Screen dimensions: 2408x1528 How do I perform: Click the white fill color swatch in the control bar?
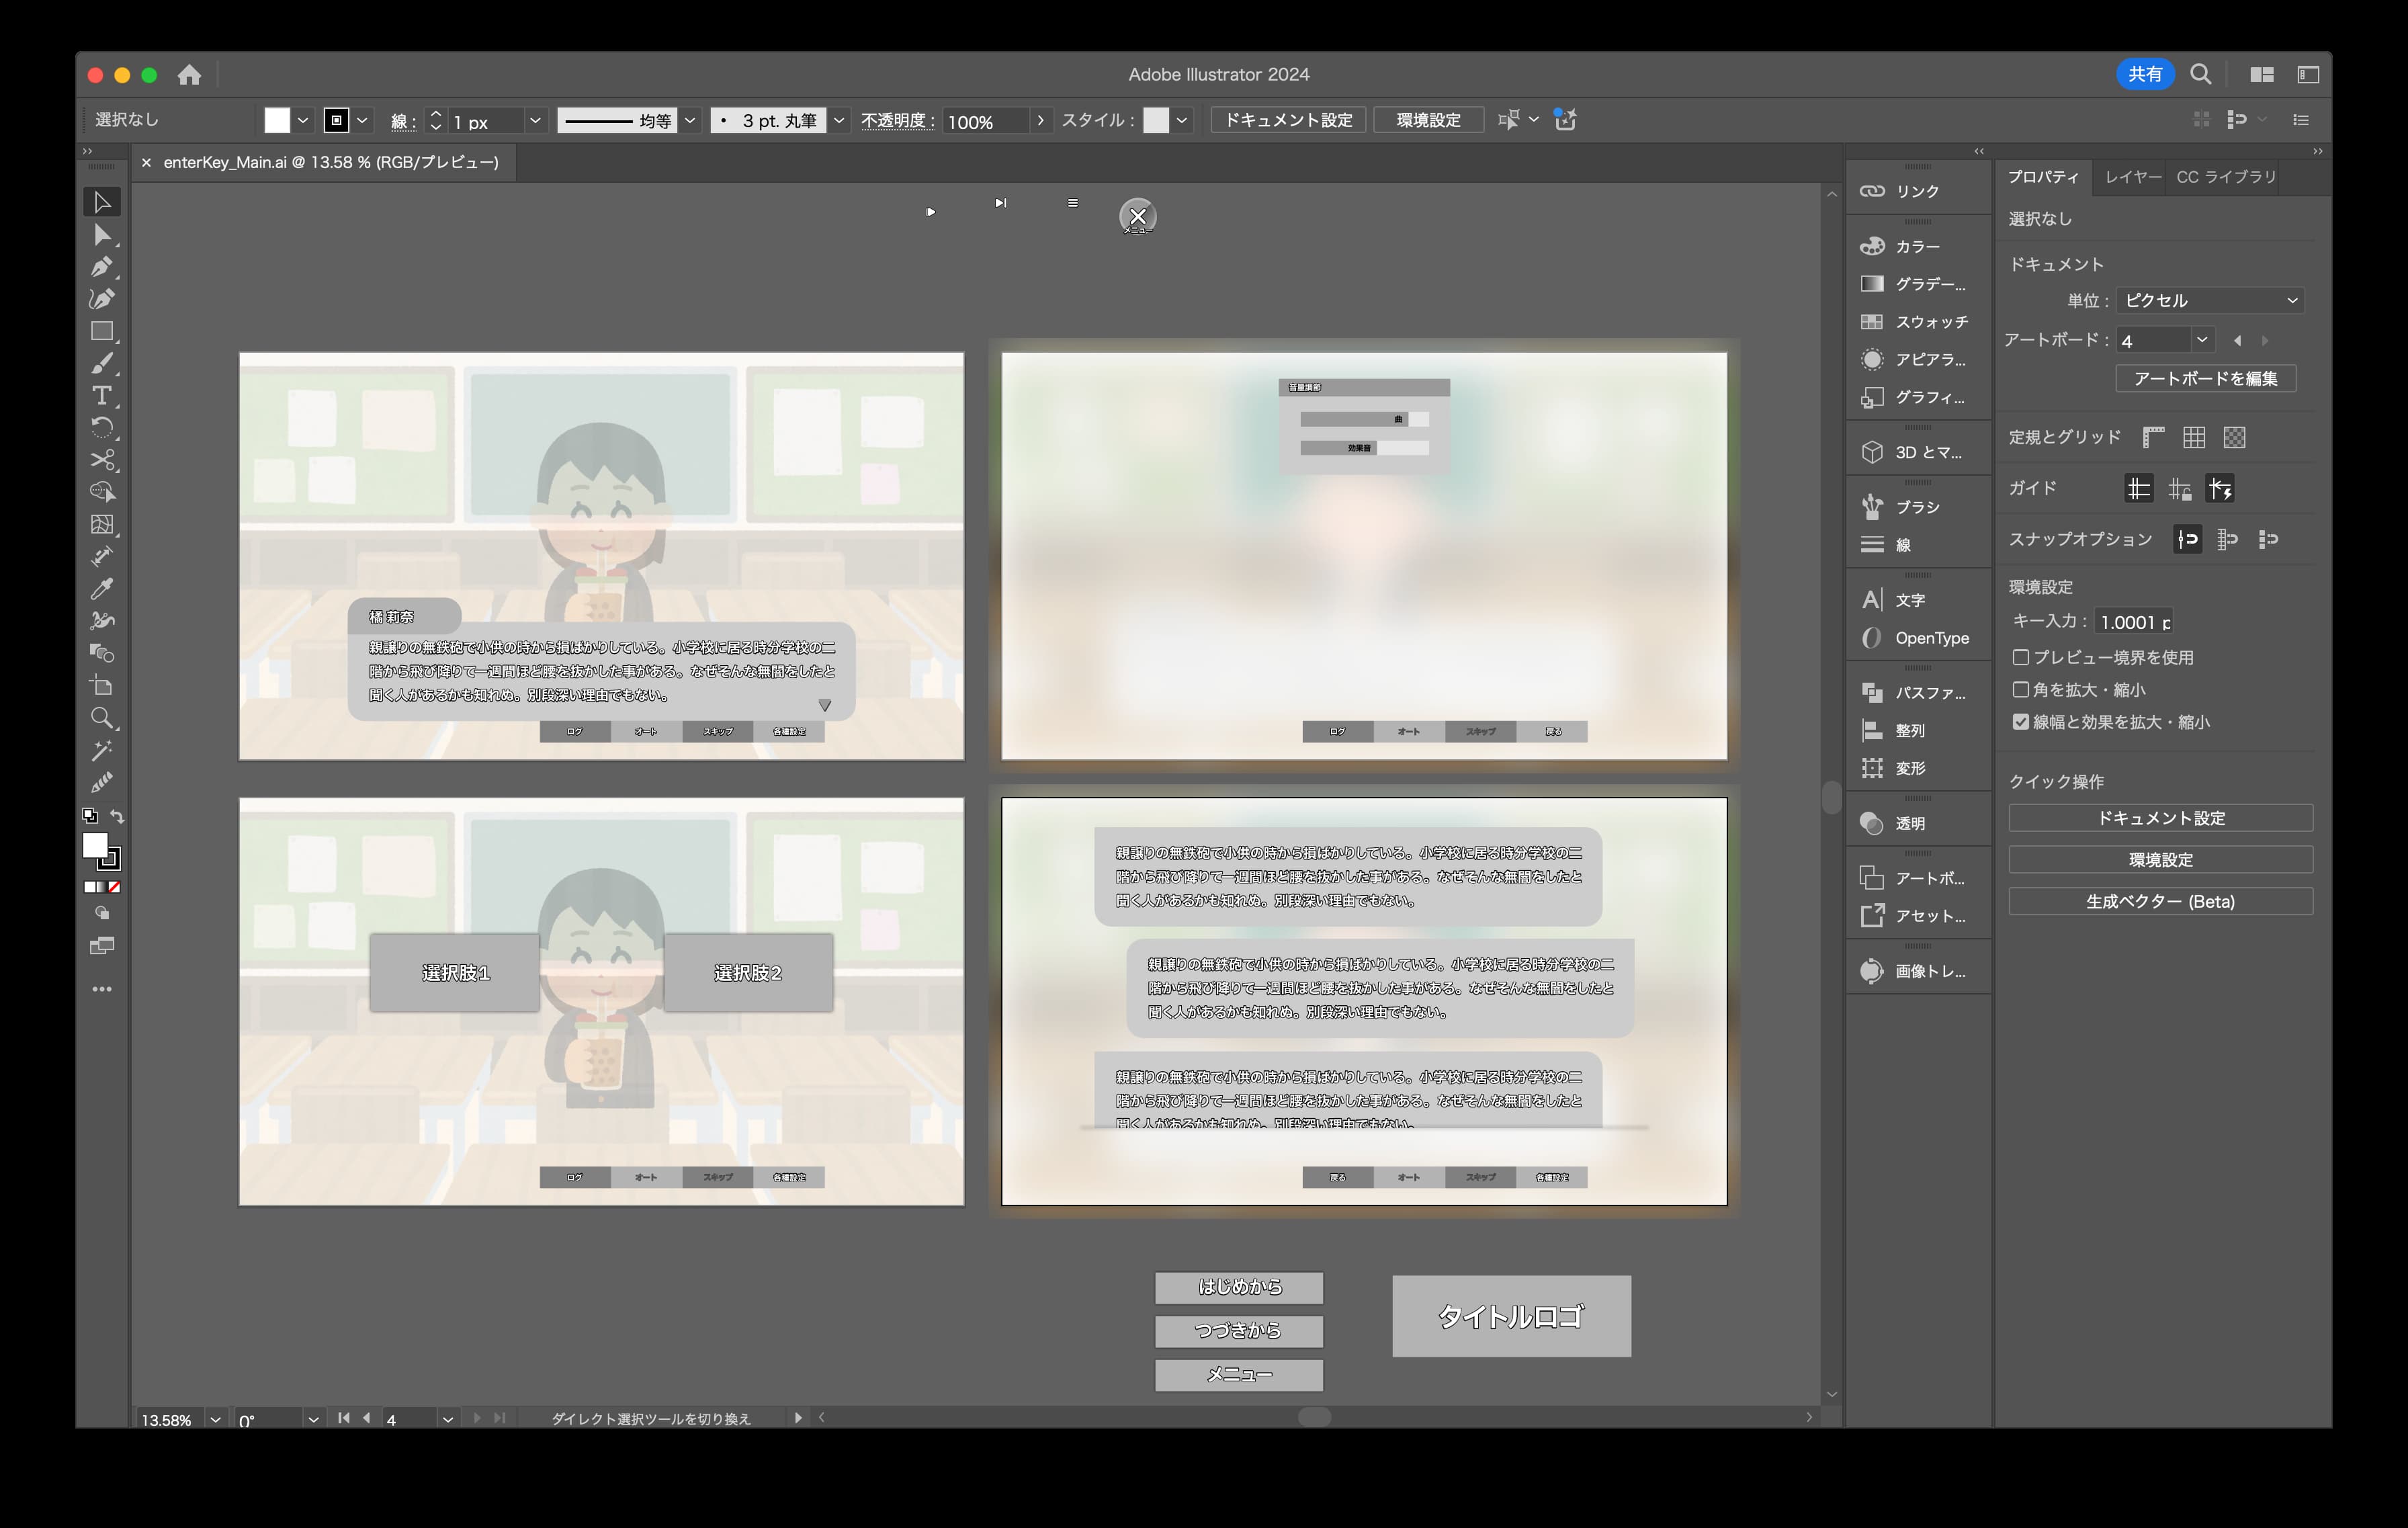pos(277,120)
